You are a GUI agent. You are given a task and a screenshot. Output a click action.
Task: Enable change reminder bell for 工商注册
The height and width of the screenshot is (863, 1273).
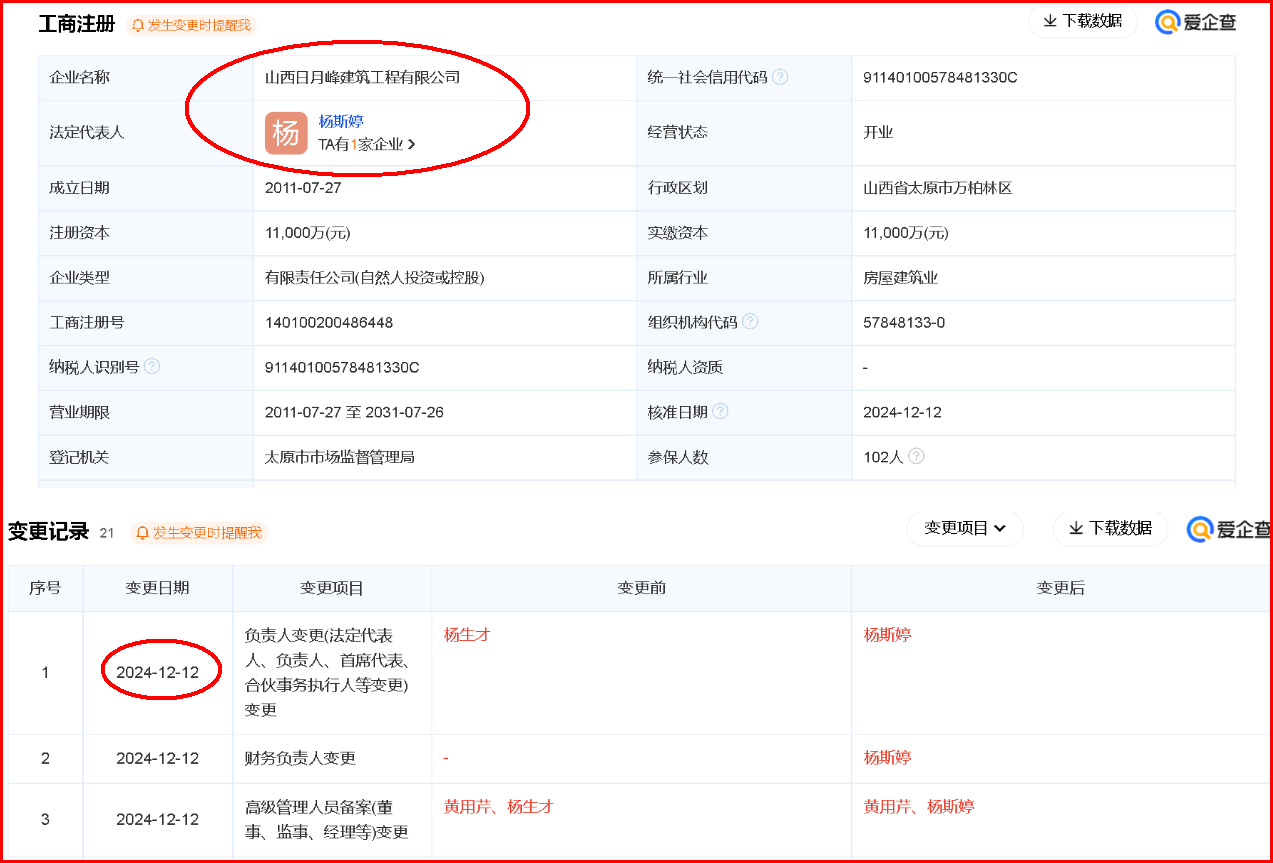pos(191,25)
